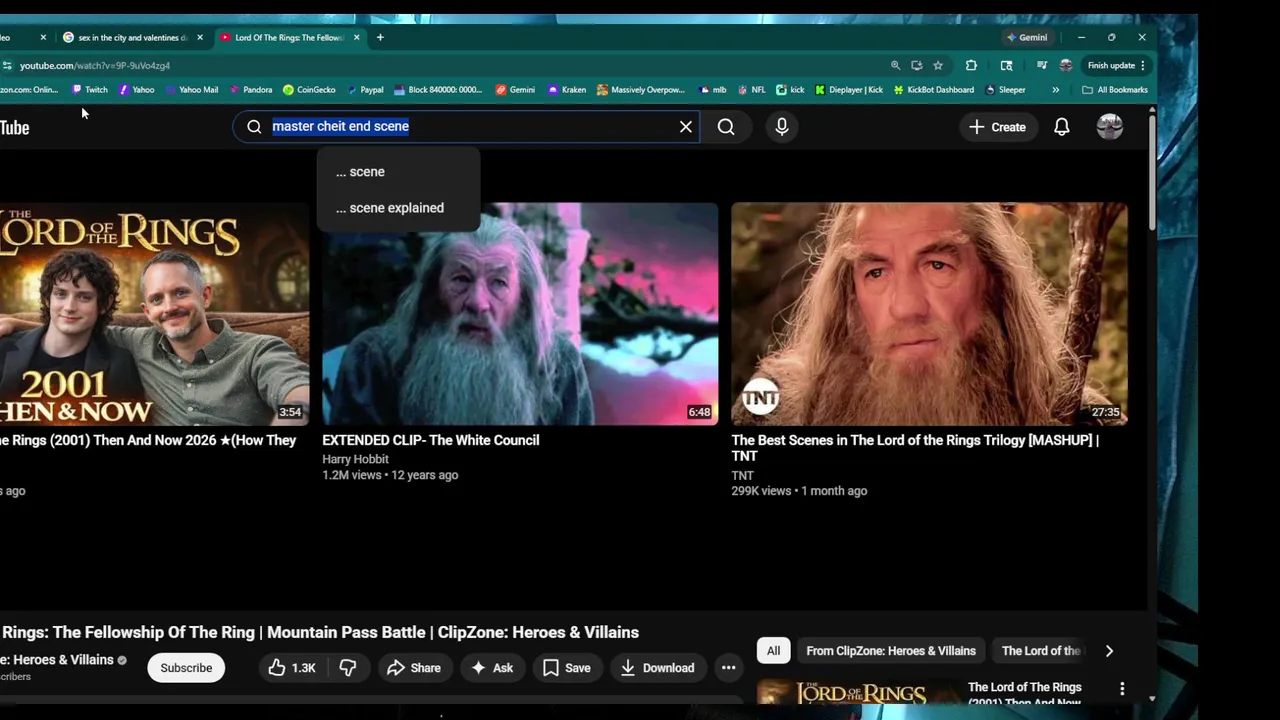Open the Finish update menu
Viewport: 1280px width, 720px height.
pyautogui.click(x=1116, y=65)
